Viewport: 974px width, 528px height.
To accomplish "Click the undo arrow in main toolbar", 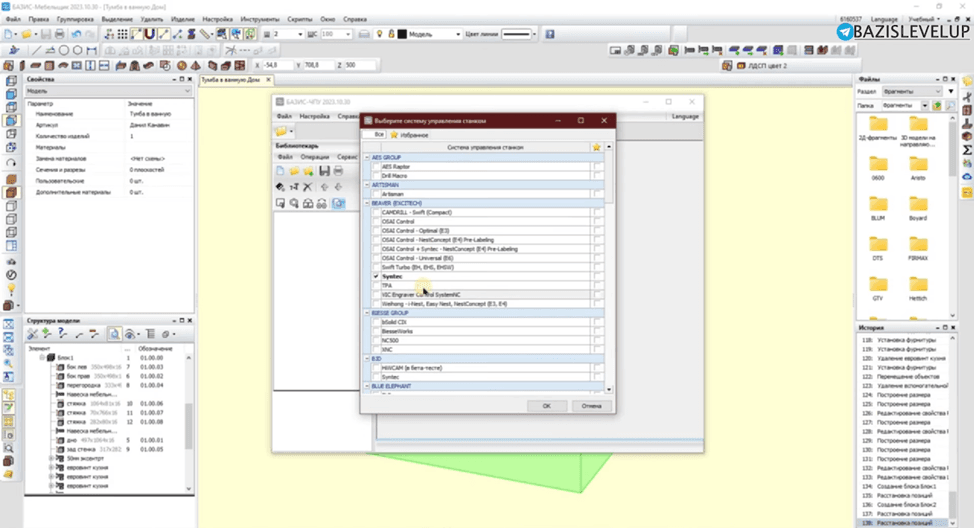I will click(x=76, y=34).
